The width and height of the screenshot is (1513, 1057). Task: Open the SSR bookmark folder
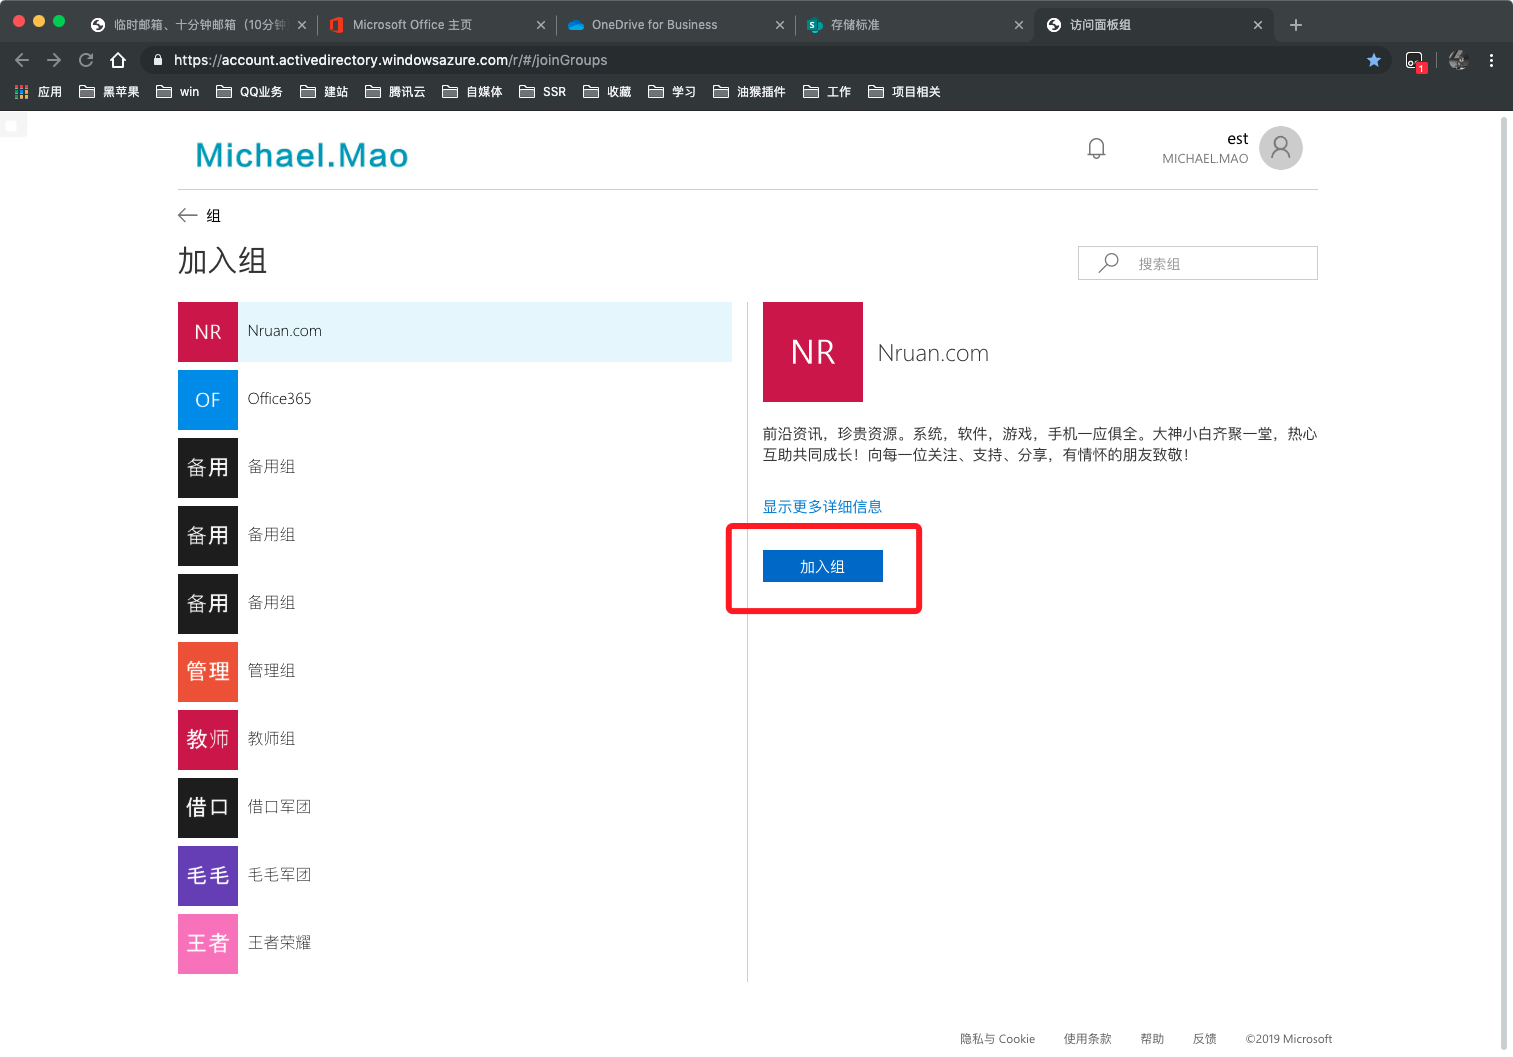pyautogui.click(x=542, y=92)
